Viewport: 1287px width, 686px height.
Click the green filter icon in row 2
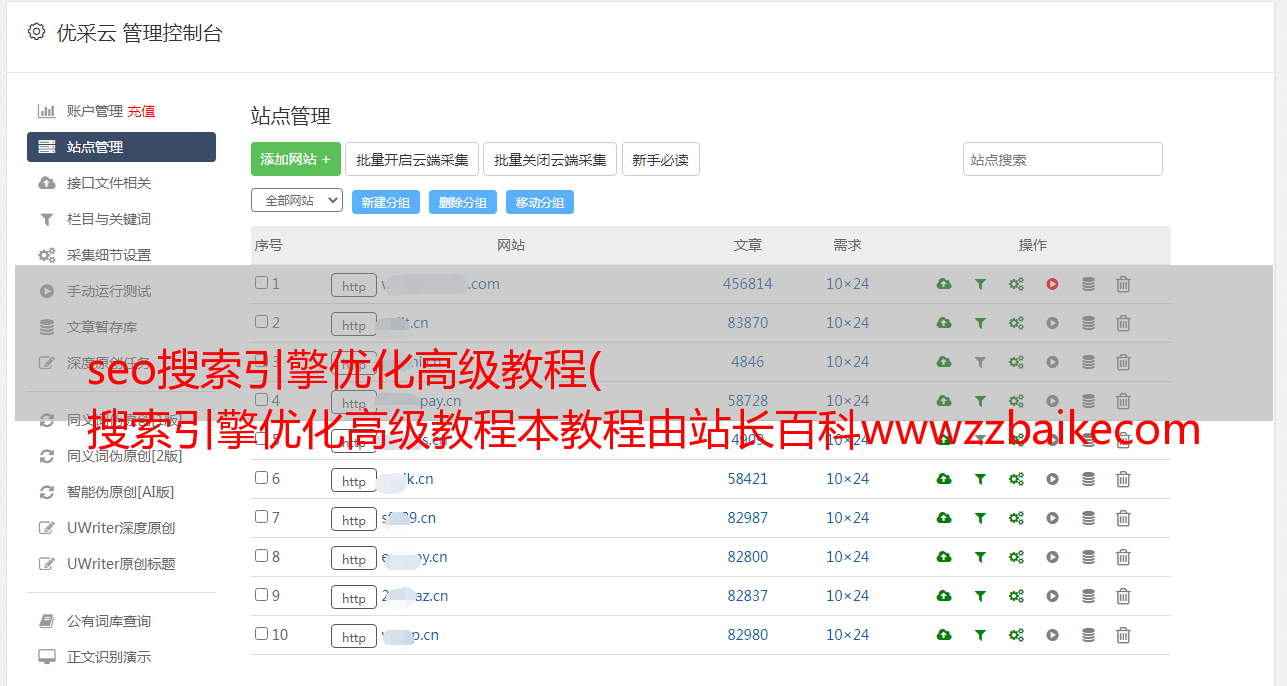click(x=980, y=323)
